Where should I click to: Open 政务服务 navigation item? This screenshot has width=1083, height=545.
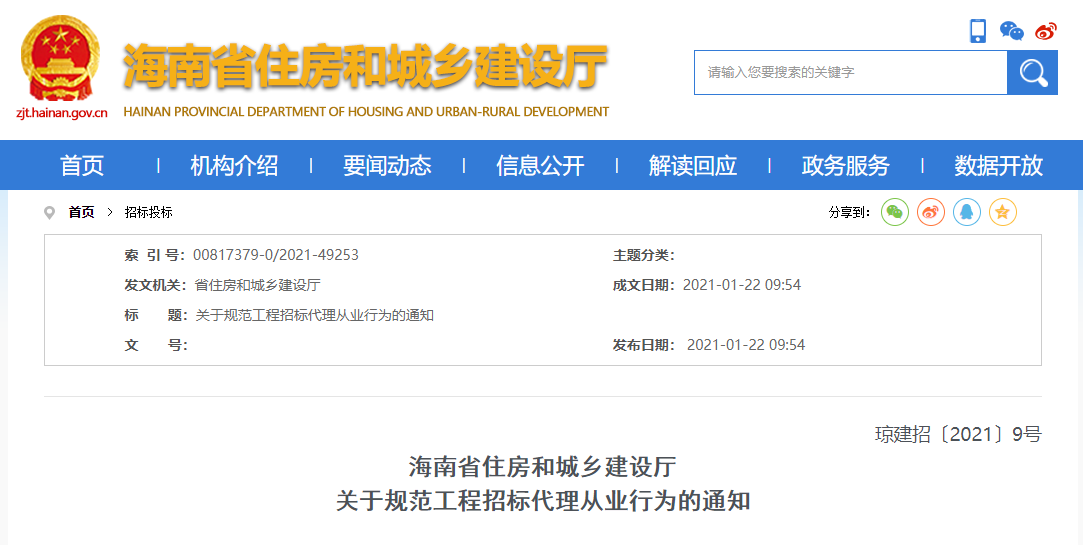[845, 166]
